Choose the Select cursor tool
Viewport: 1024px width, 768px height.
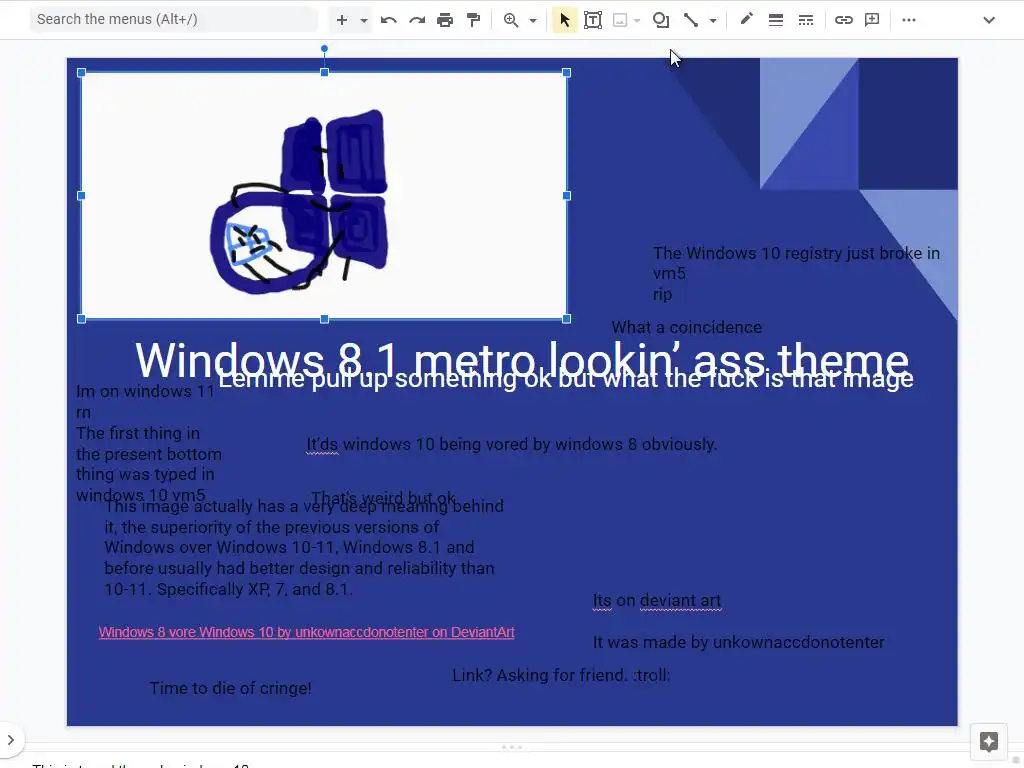click(x=565, y=20)
